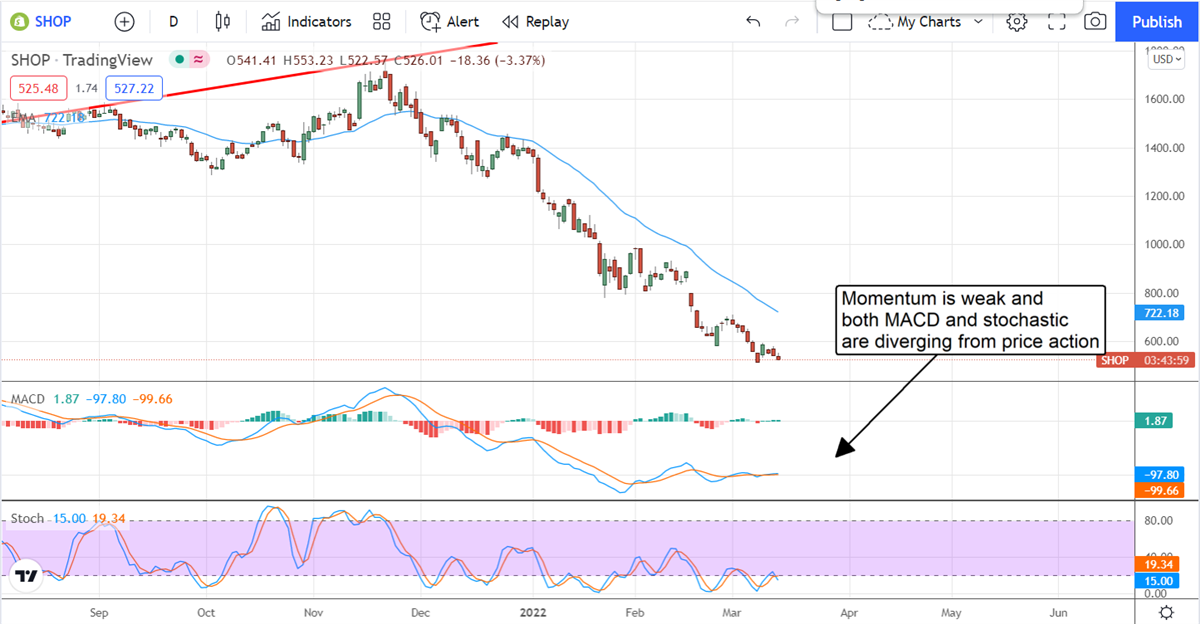Click the Jun label on time axis
The image size is (1200, 624).
1059,612
